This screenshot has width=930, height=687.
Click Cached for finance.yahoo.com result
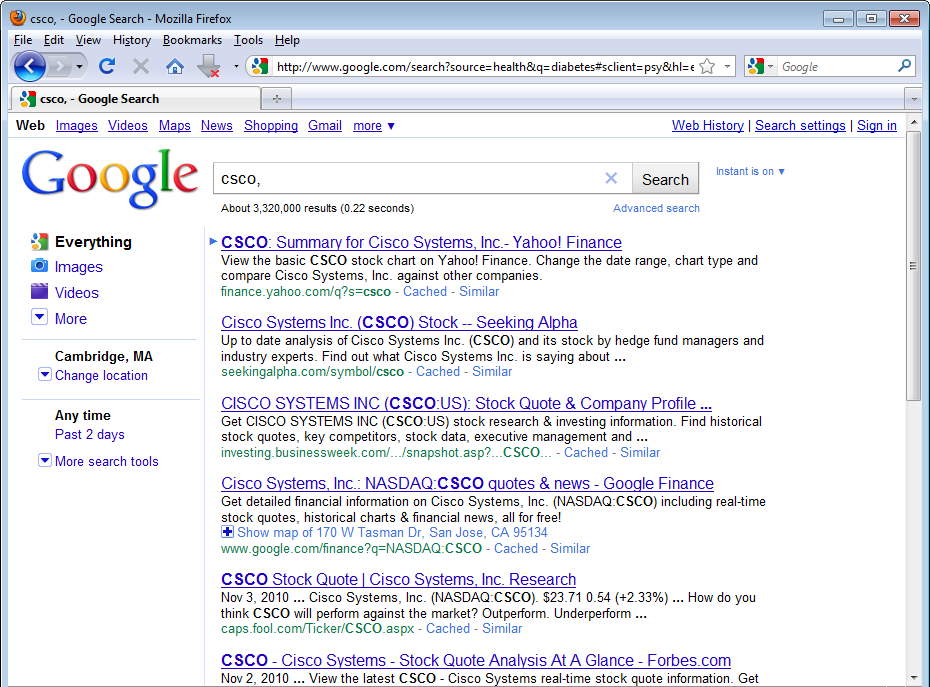[425, 291]
